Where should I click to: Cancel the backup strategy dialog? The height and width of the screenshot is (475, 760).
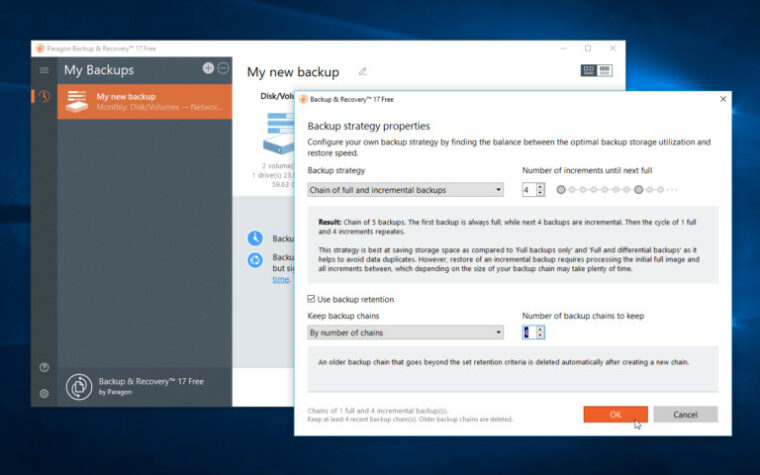[685, 414]
